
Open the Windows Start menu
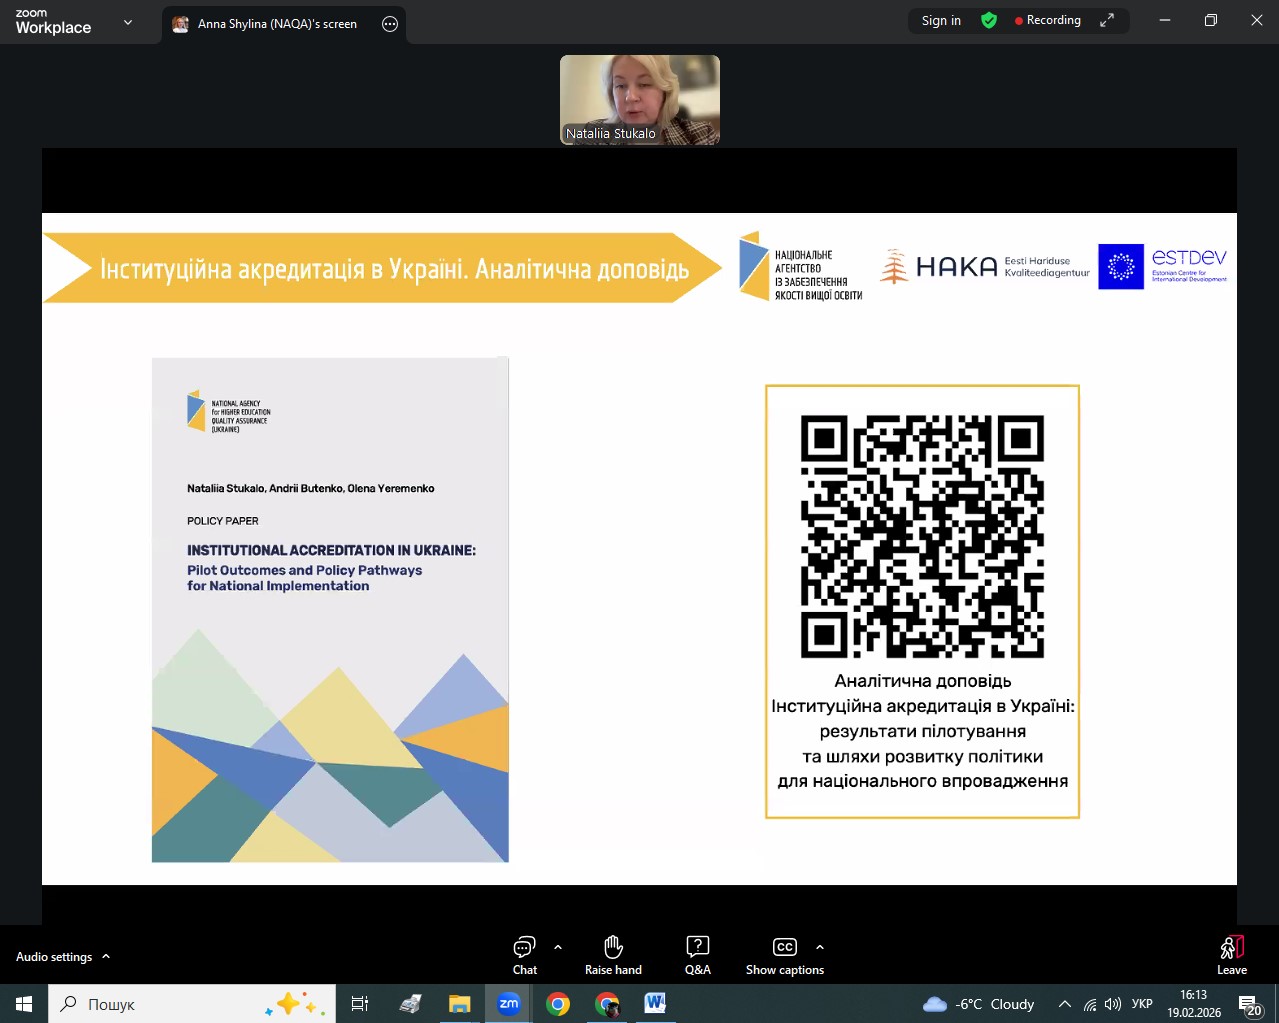[x=24, y=1004]
